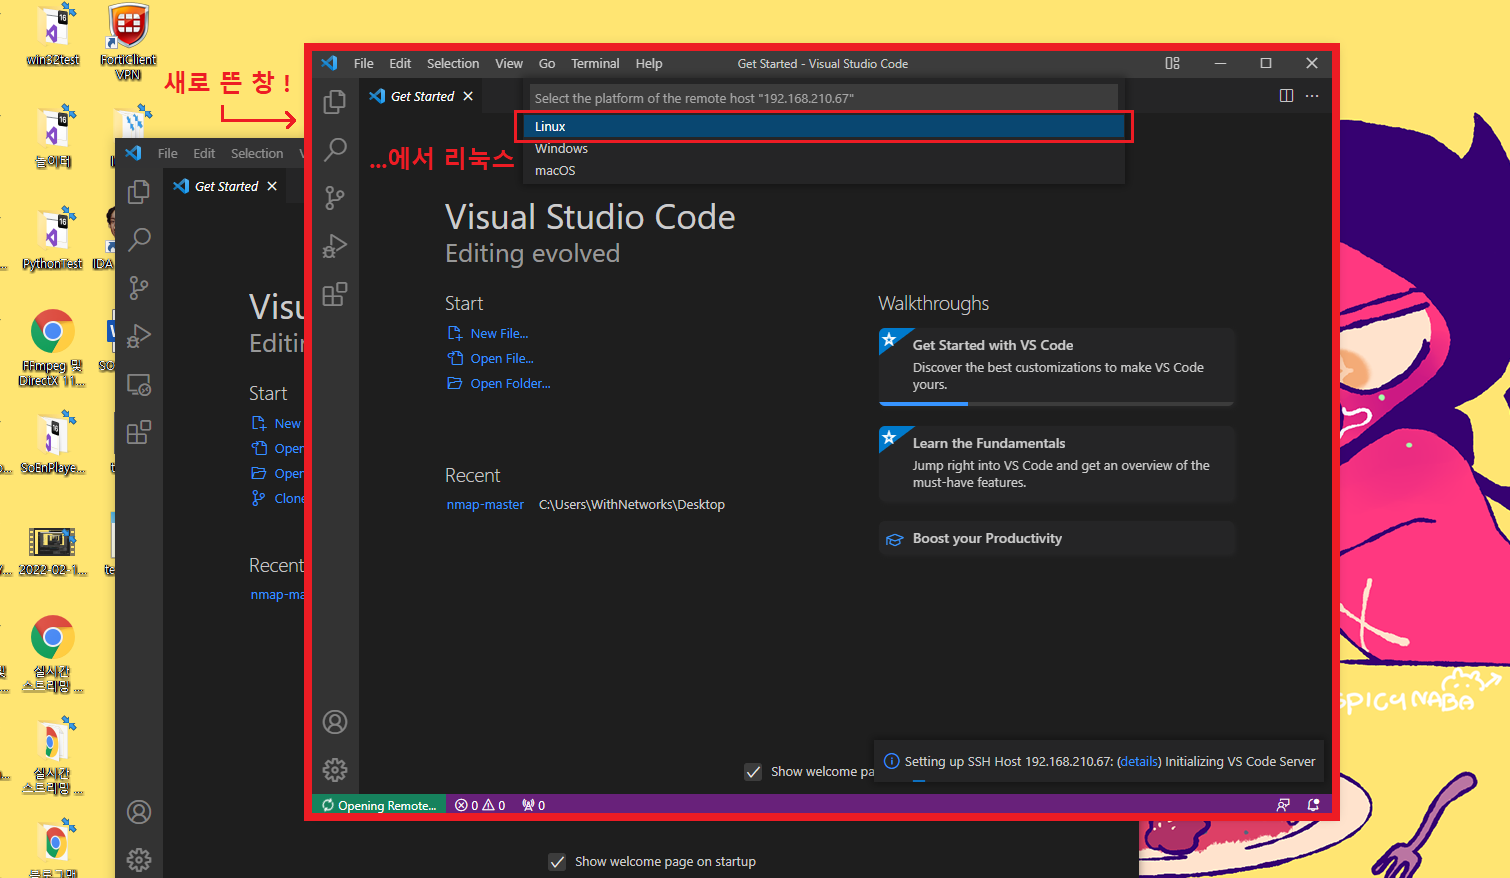Select macOS as remote platform

click(824, 170)
